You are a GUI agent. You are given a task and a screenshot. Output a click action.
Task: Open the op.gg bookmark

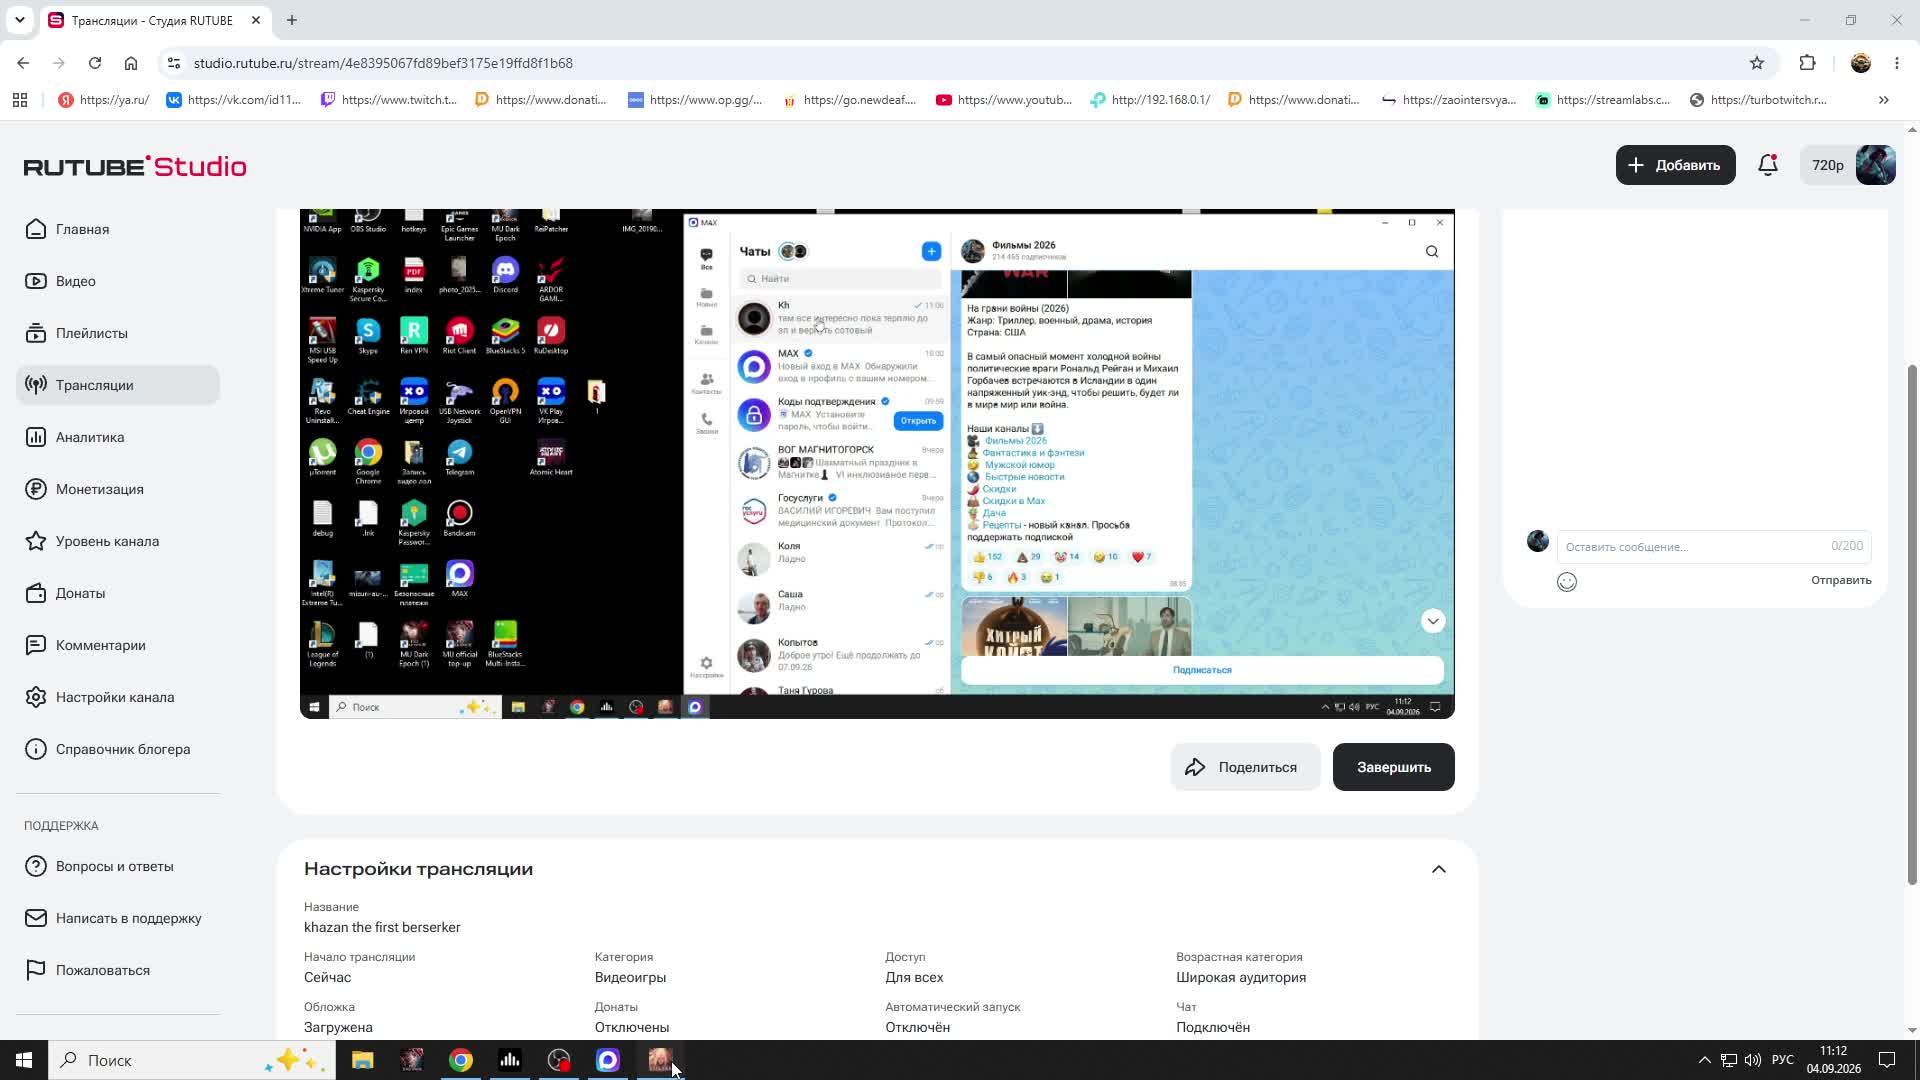[695, 100]
